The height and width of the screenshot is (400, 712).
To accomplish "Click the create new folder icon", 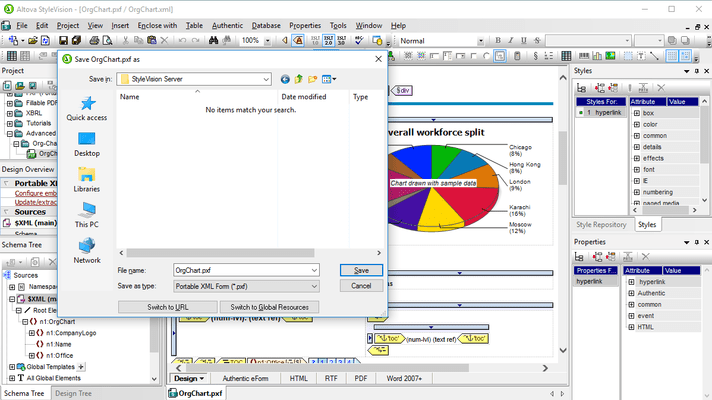I will tap(313, 78).
